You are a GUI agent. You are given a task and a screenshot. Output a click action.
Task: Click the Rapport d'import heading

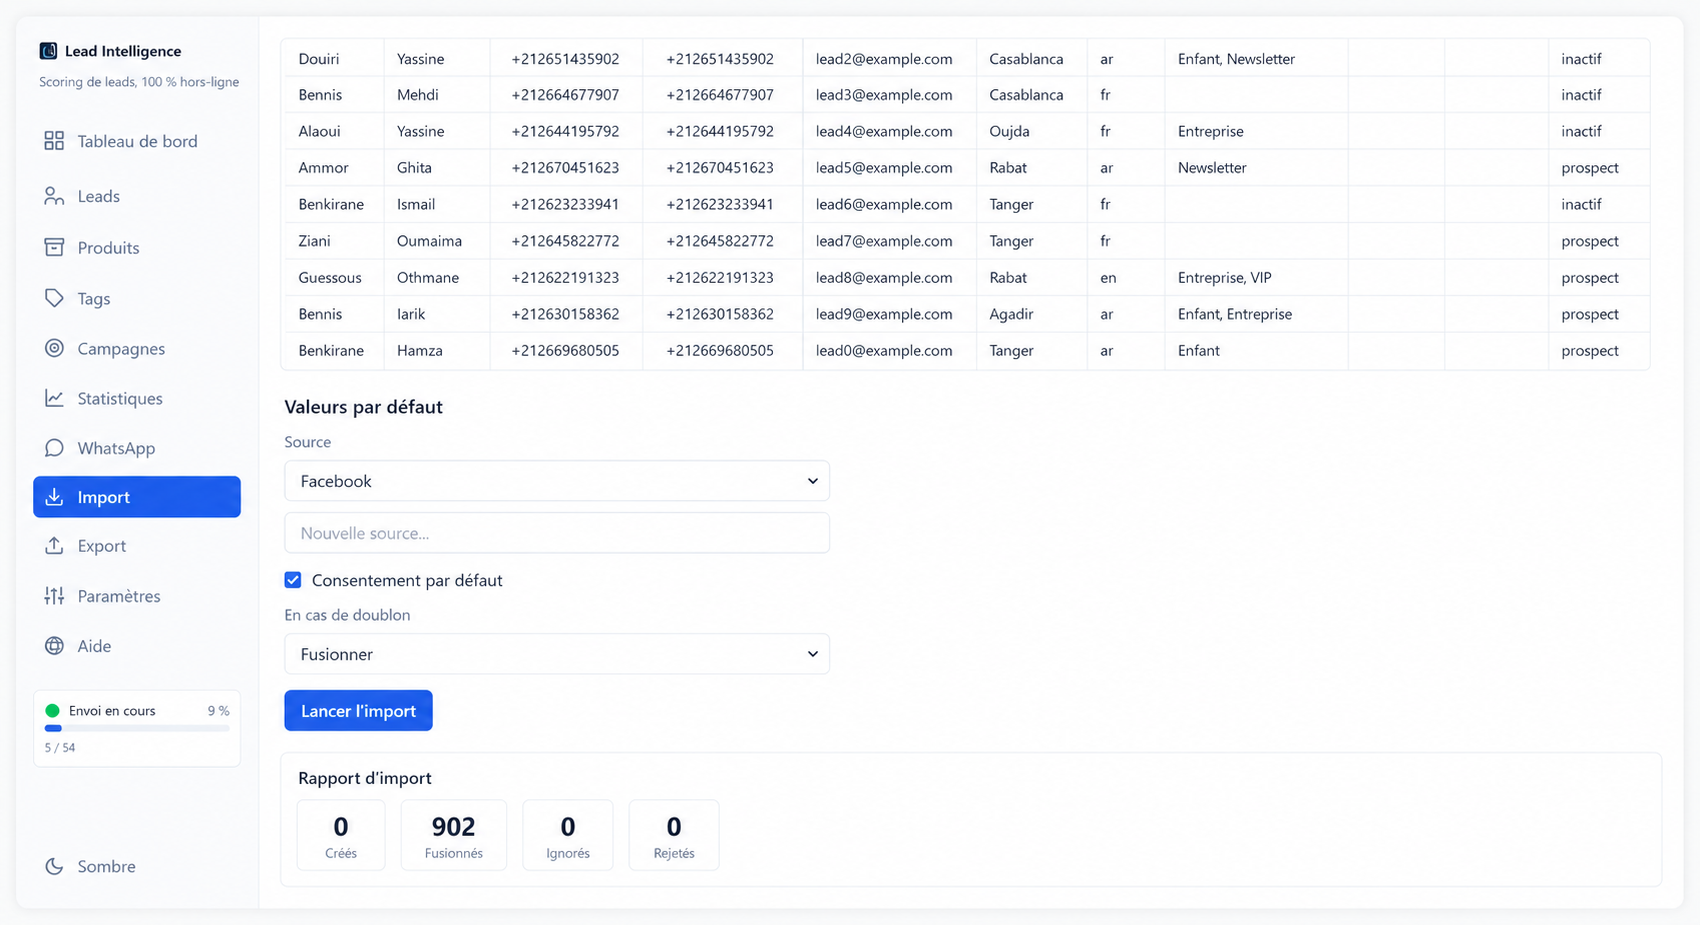coord(365,778)
